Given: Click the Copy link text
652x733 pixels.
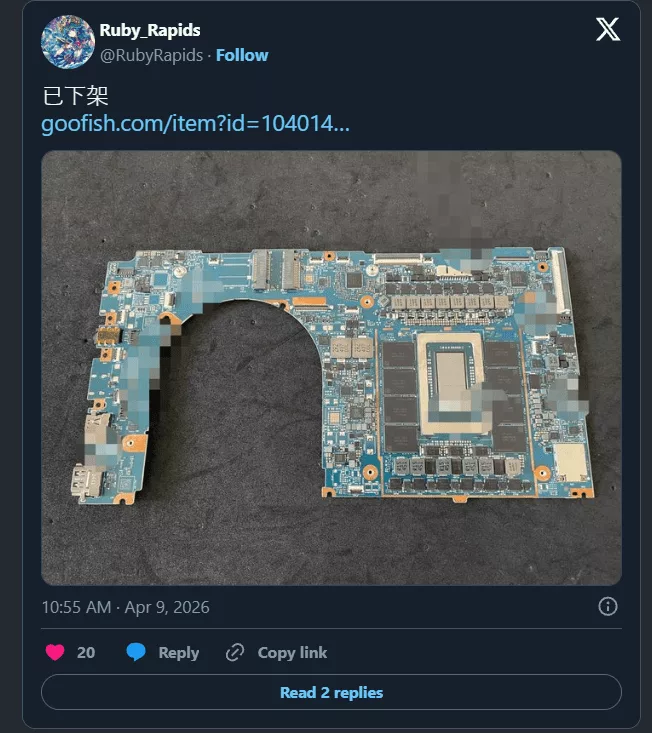Looking at the screenshot, I should coord(292,653).
